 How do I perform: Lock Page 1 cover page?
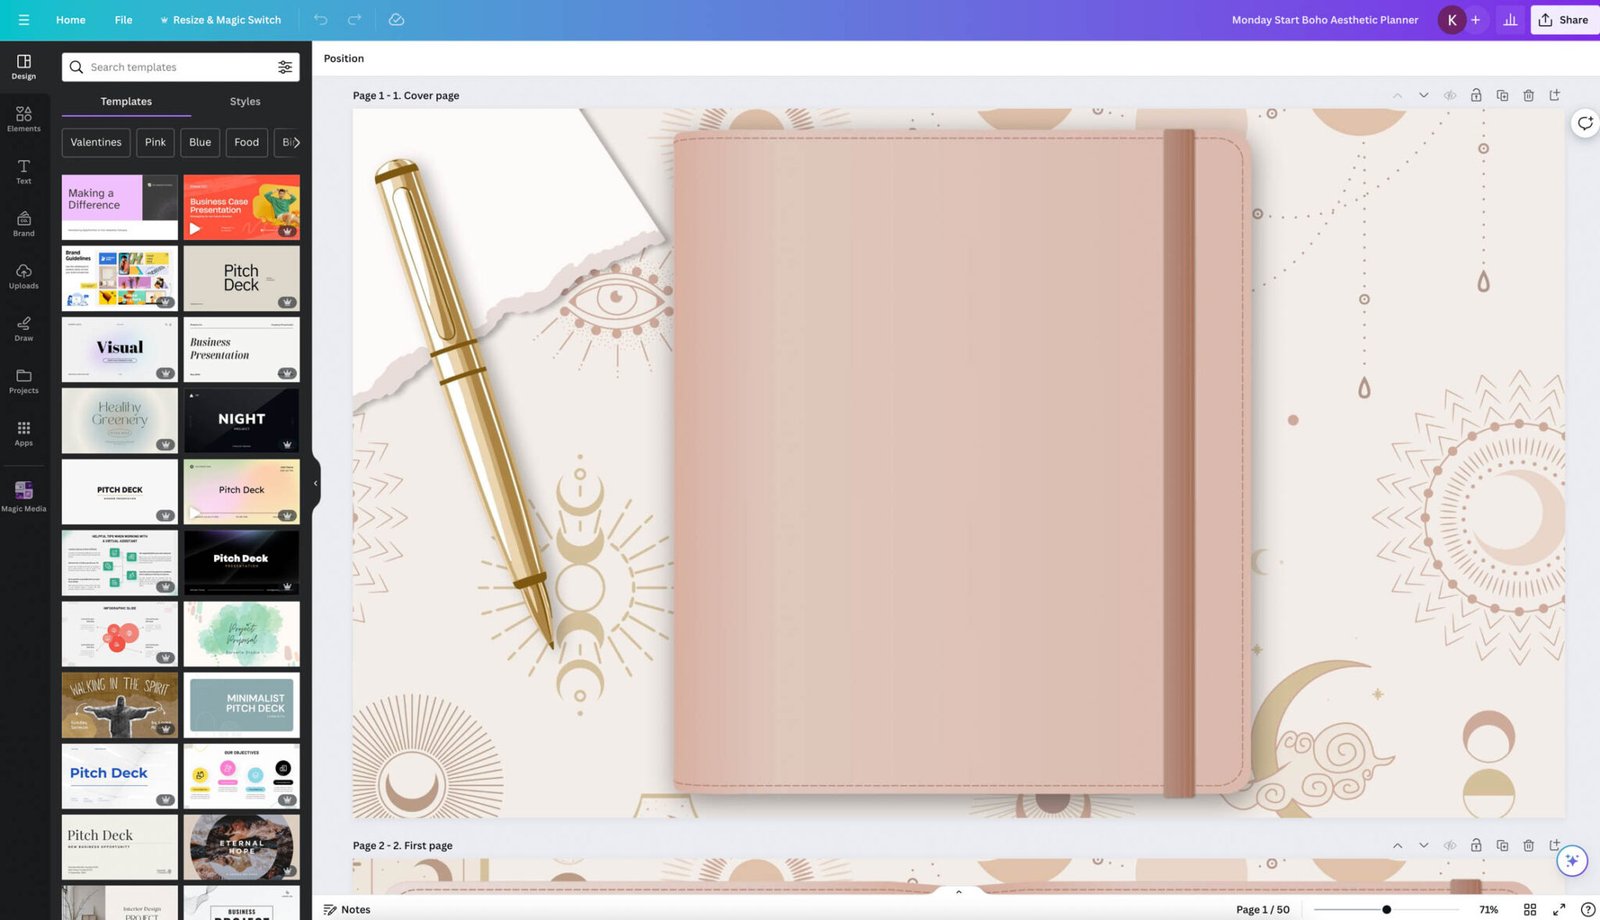click(x=1476, y=96)
